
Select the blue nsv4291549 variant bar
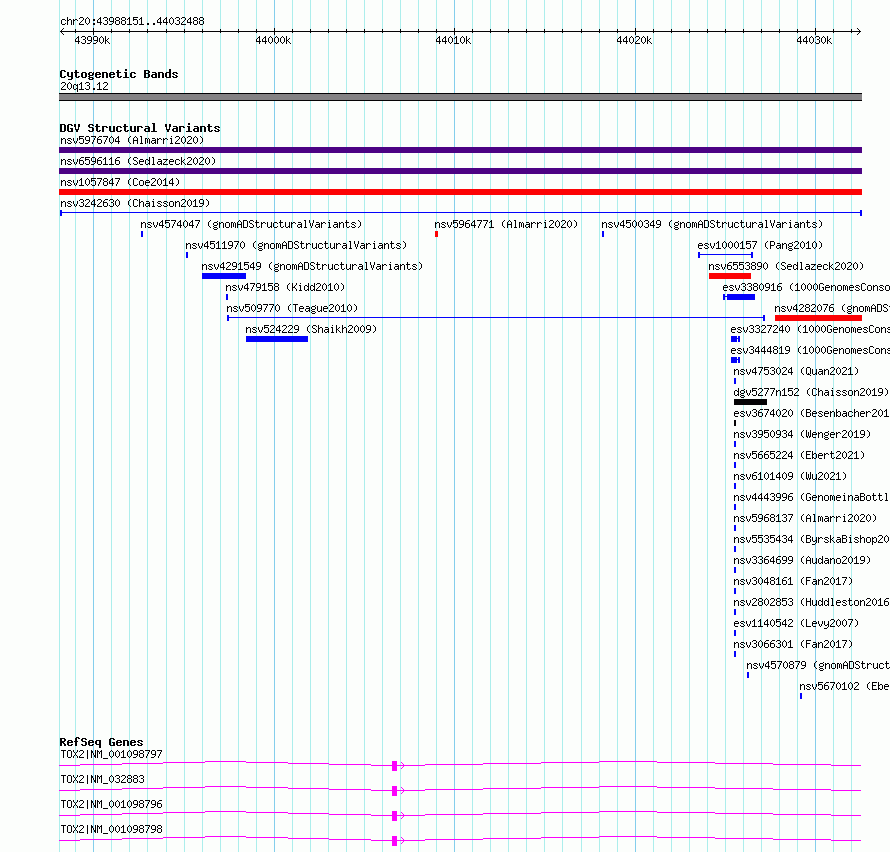(x=224, y=276)
